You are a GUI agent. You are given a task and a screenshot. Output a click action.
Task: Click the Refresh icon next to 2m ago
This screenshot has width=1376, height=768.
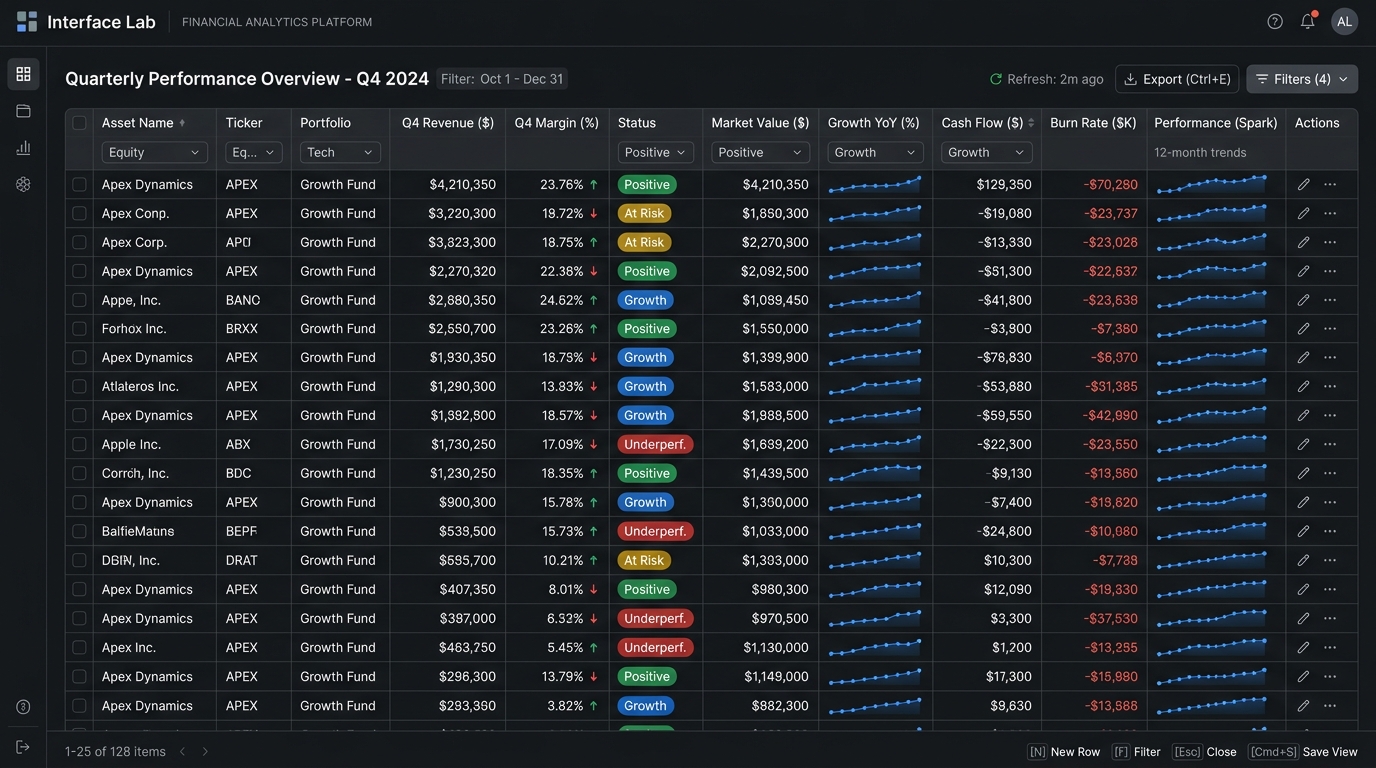click(996, 79)
